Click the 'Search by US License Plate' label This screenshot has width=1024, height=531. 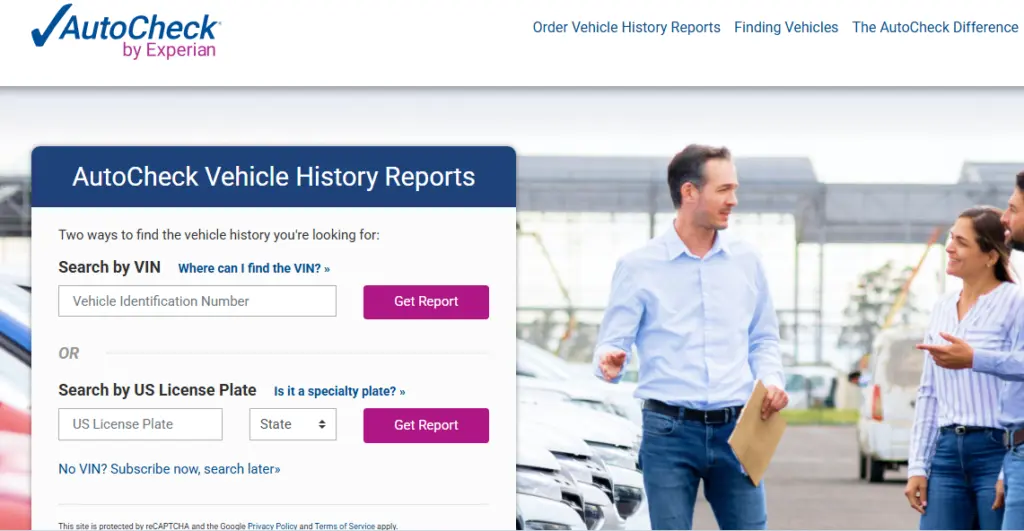click(x=157, y=390)
